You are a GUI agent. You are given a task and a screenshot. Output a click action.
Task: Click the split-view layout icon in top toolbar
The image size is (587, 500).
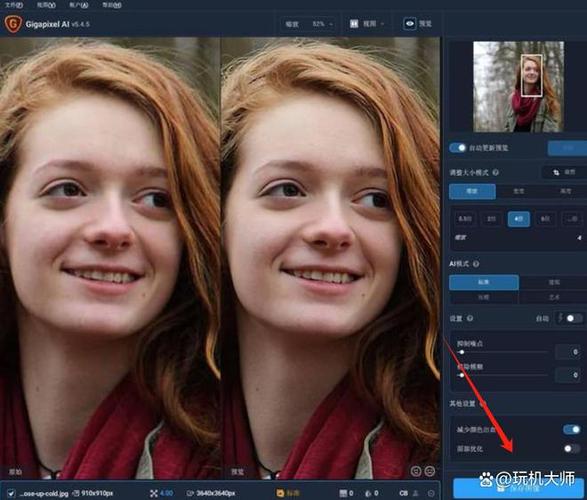[x=354, y=24]
